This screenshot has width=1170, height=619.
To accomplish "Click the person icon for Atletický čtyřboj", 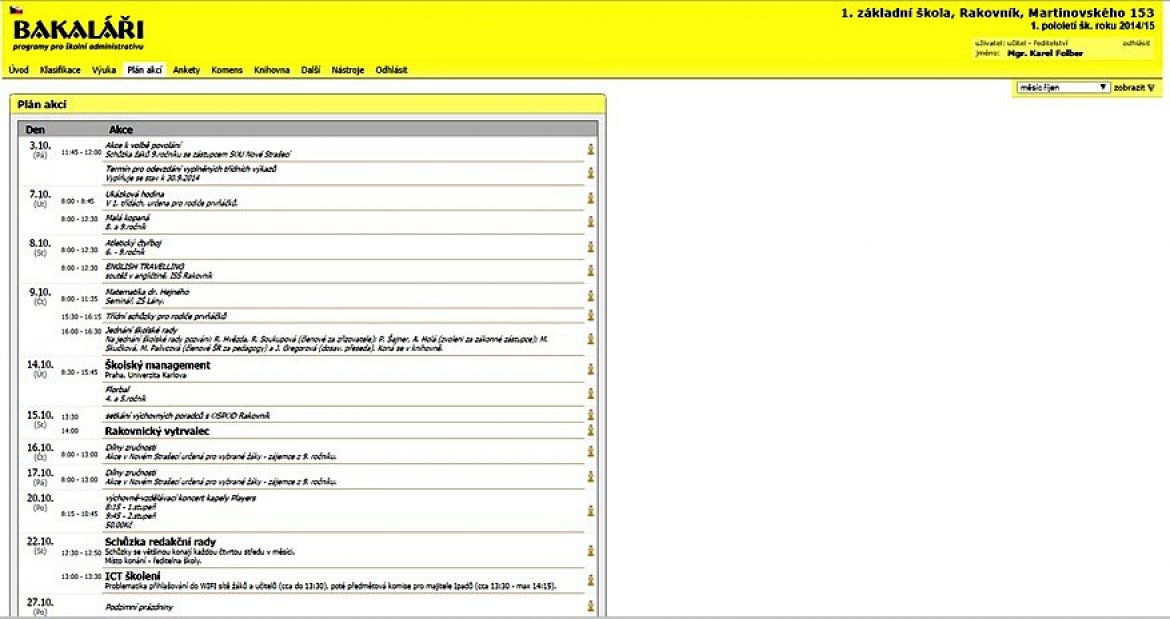I will [590, 246].
